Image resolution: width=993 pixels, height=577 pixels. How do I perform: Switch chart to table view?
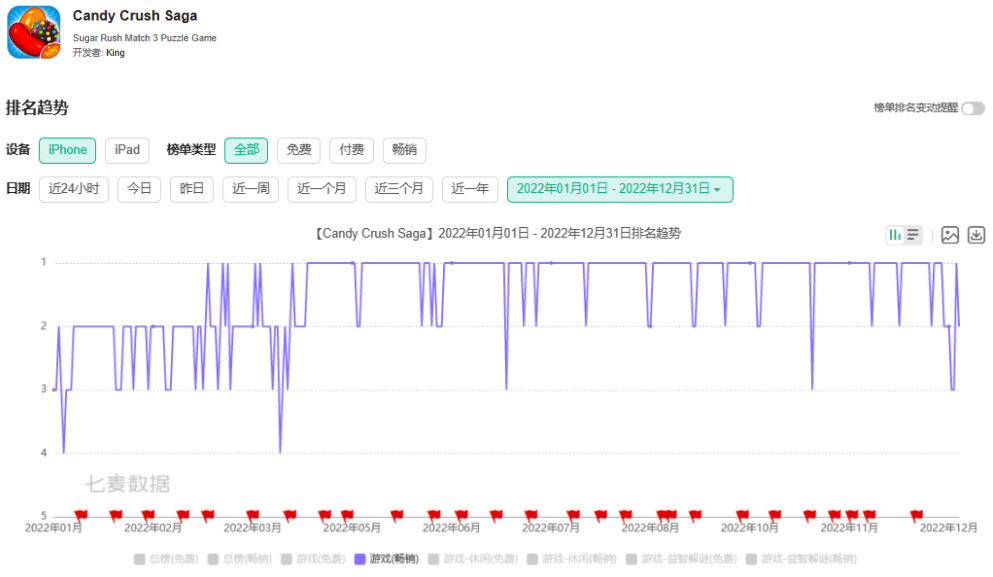[x=912, y=234]
